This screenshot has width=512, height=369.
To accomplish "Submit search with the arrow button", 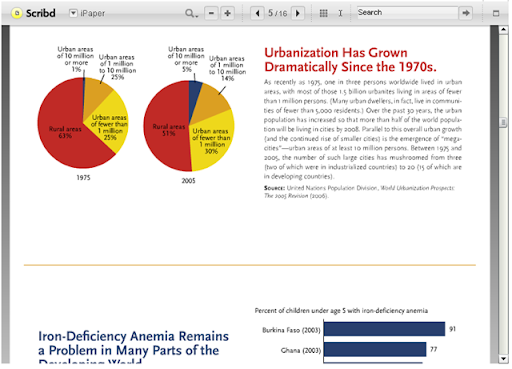I will (x=466, y=13).
